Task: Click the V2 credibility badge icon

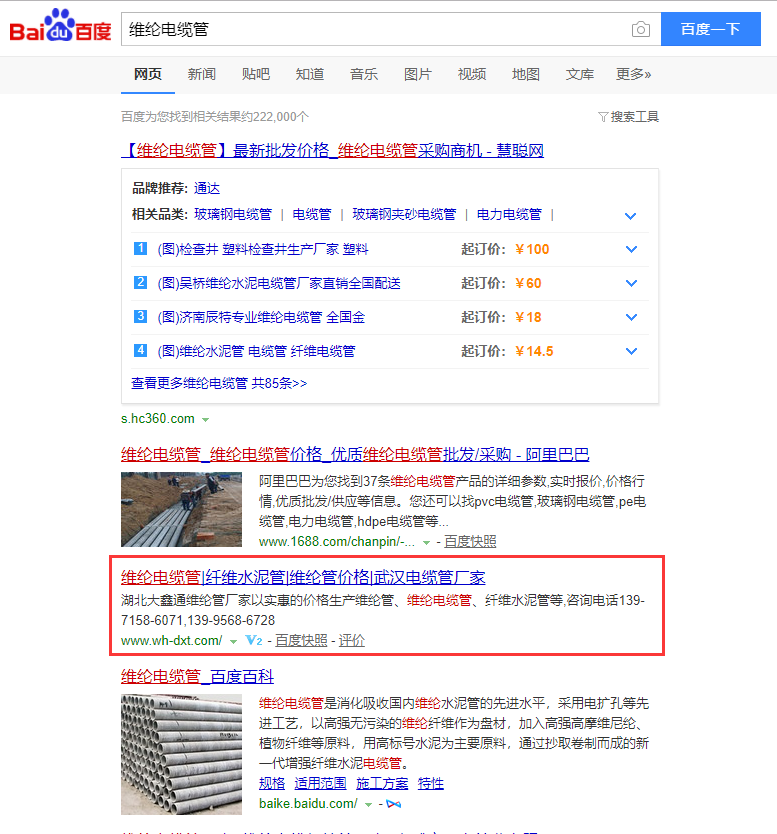Action: pos(253,640)
